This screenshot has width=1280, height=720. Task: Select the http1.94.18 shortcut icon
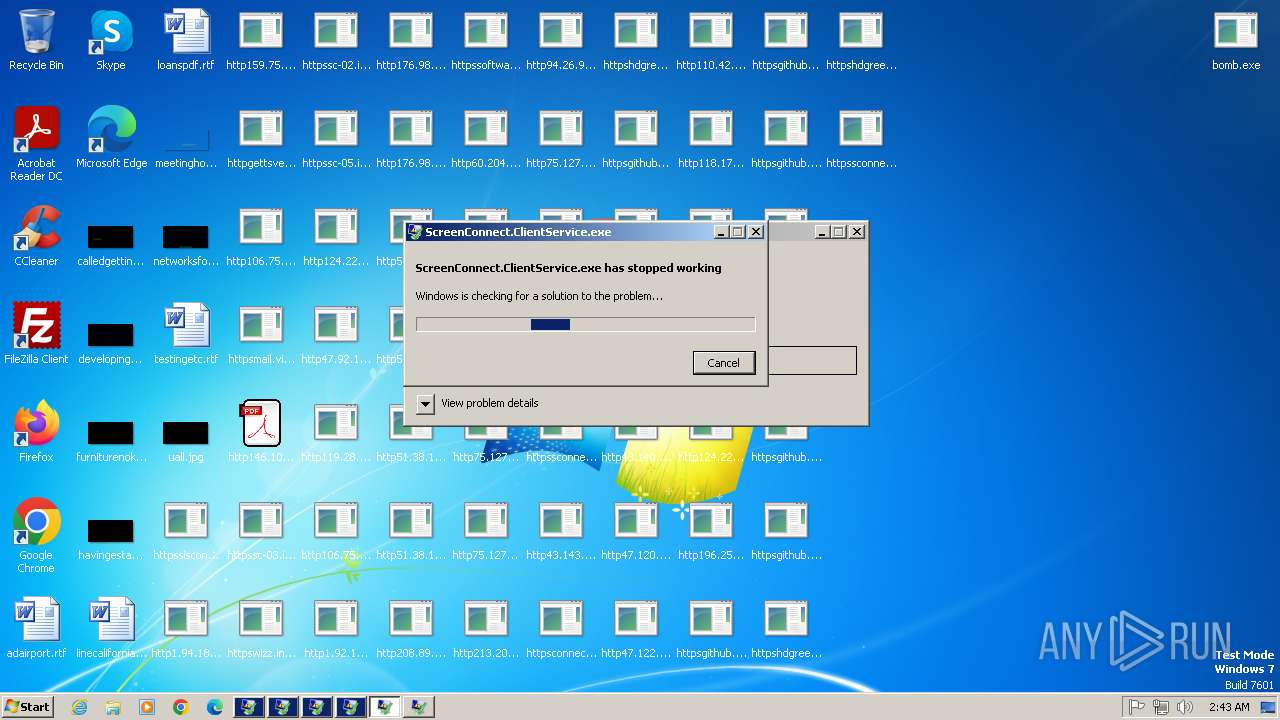[x=186, y=628]
